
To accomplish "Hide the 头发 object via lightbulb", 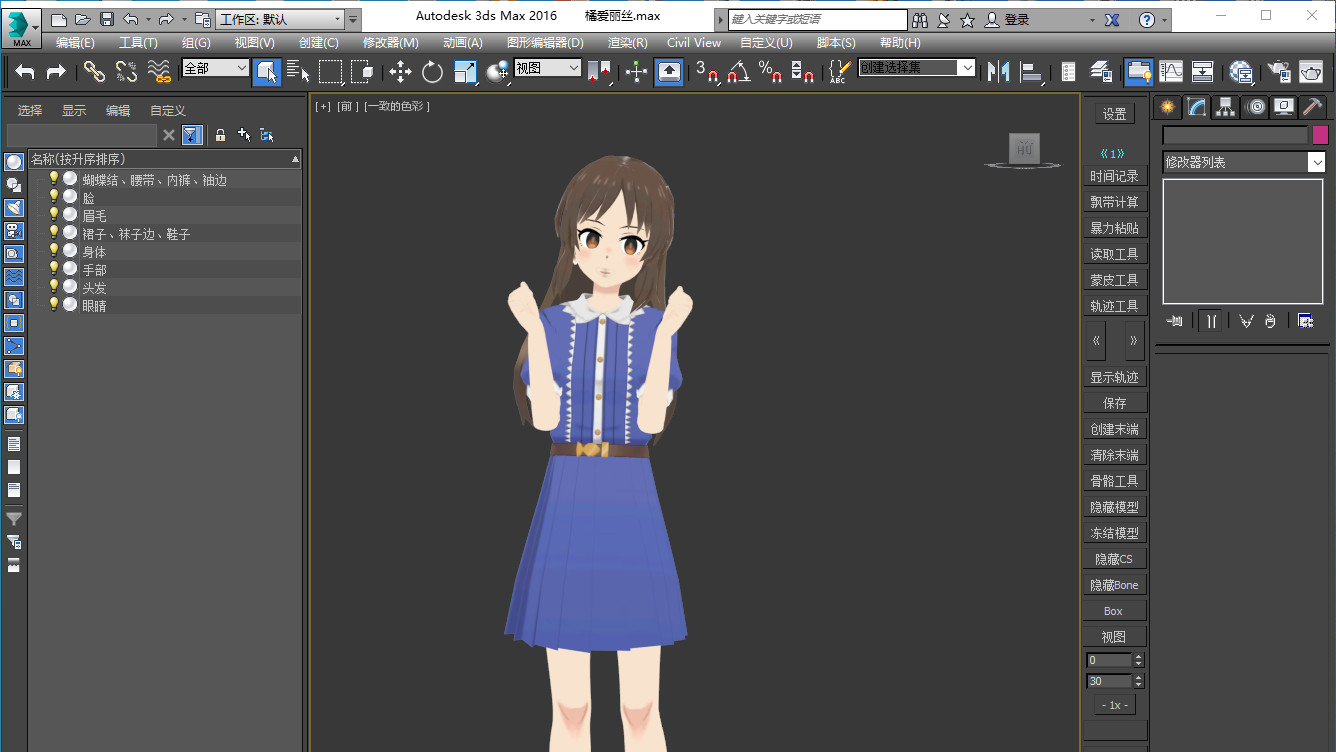I will coord(54,286).
